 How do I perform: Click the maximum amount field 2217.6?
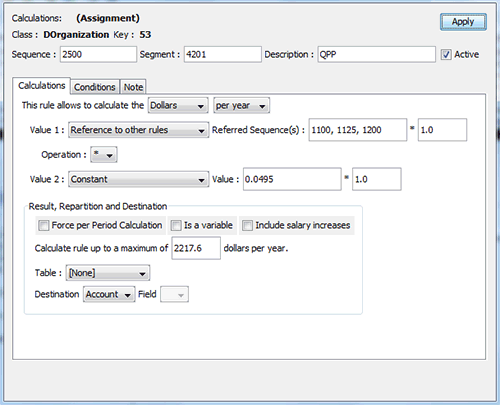[196, 248]
